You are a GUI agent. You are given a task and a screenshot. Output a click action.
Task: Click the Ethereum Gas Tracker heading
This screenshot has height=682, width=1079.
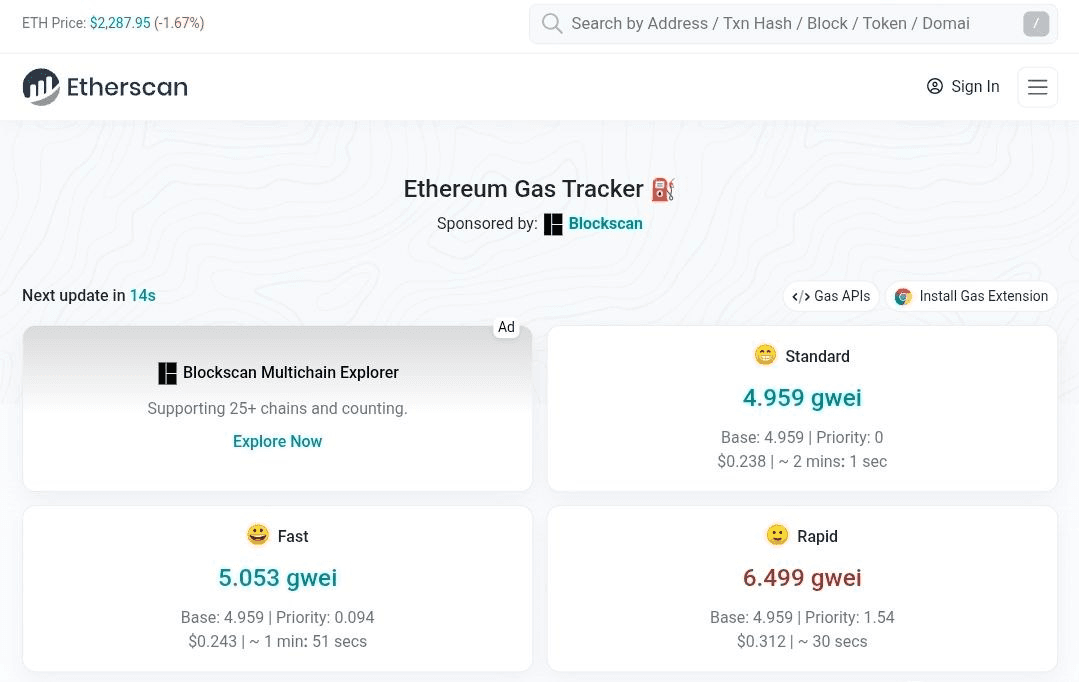click(x=523, y=189)
